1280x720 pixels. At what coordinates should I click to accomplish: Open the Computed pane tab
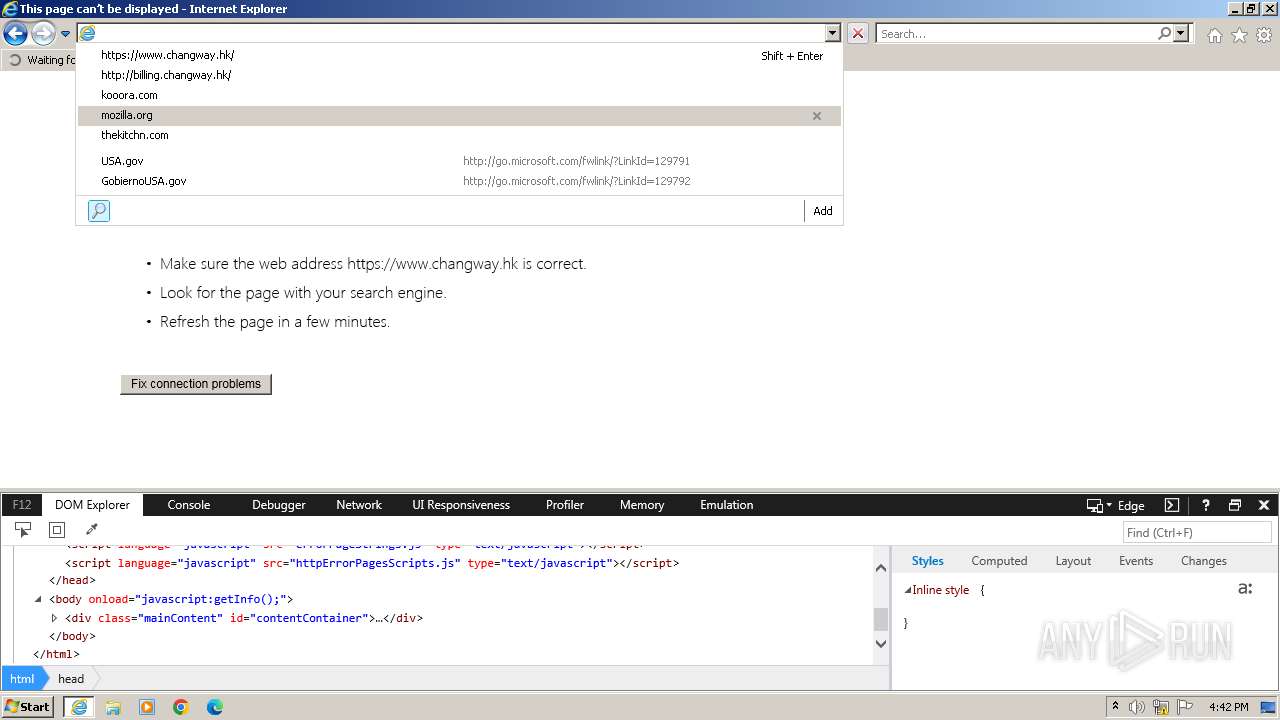click(999, 561)
